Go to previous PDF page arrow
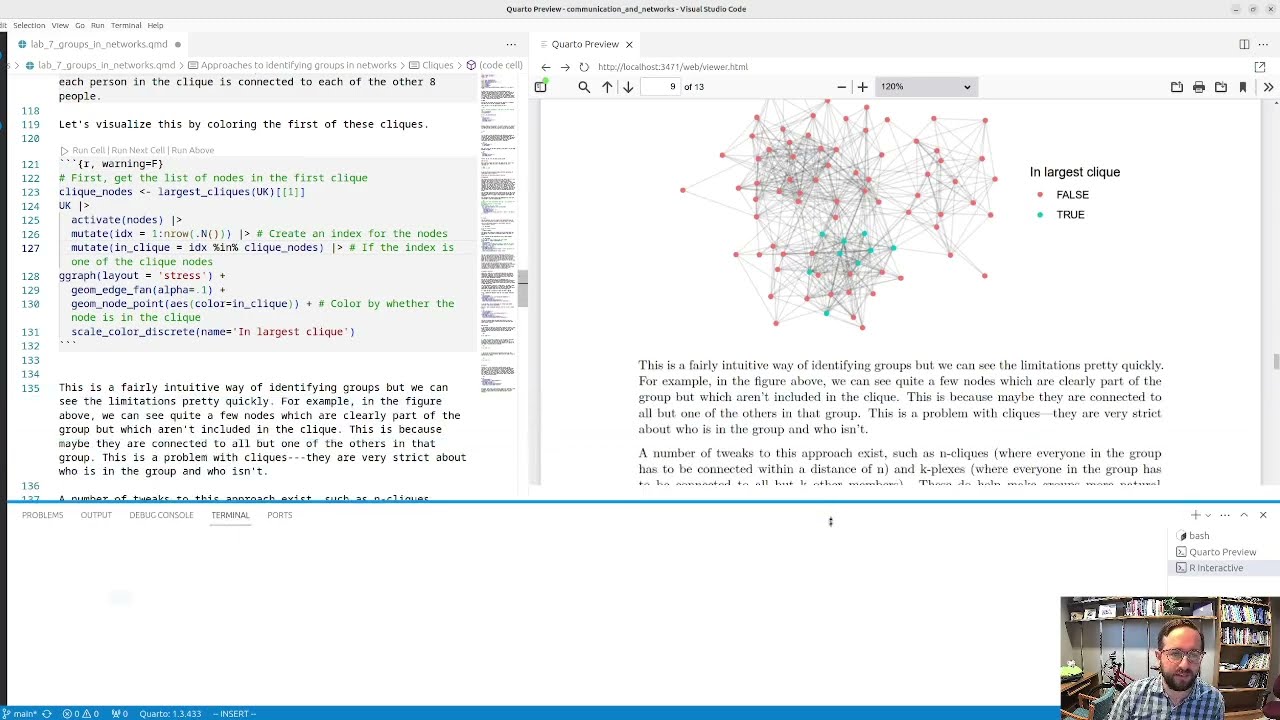 click(x=607, y=87)
